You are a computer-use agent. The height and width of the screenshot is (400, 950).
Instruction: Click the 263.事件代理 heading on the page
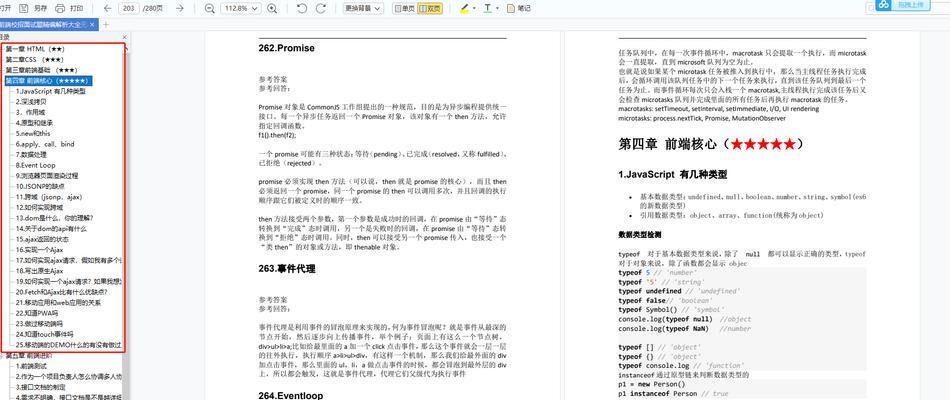point(287,268)
